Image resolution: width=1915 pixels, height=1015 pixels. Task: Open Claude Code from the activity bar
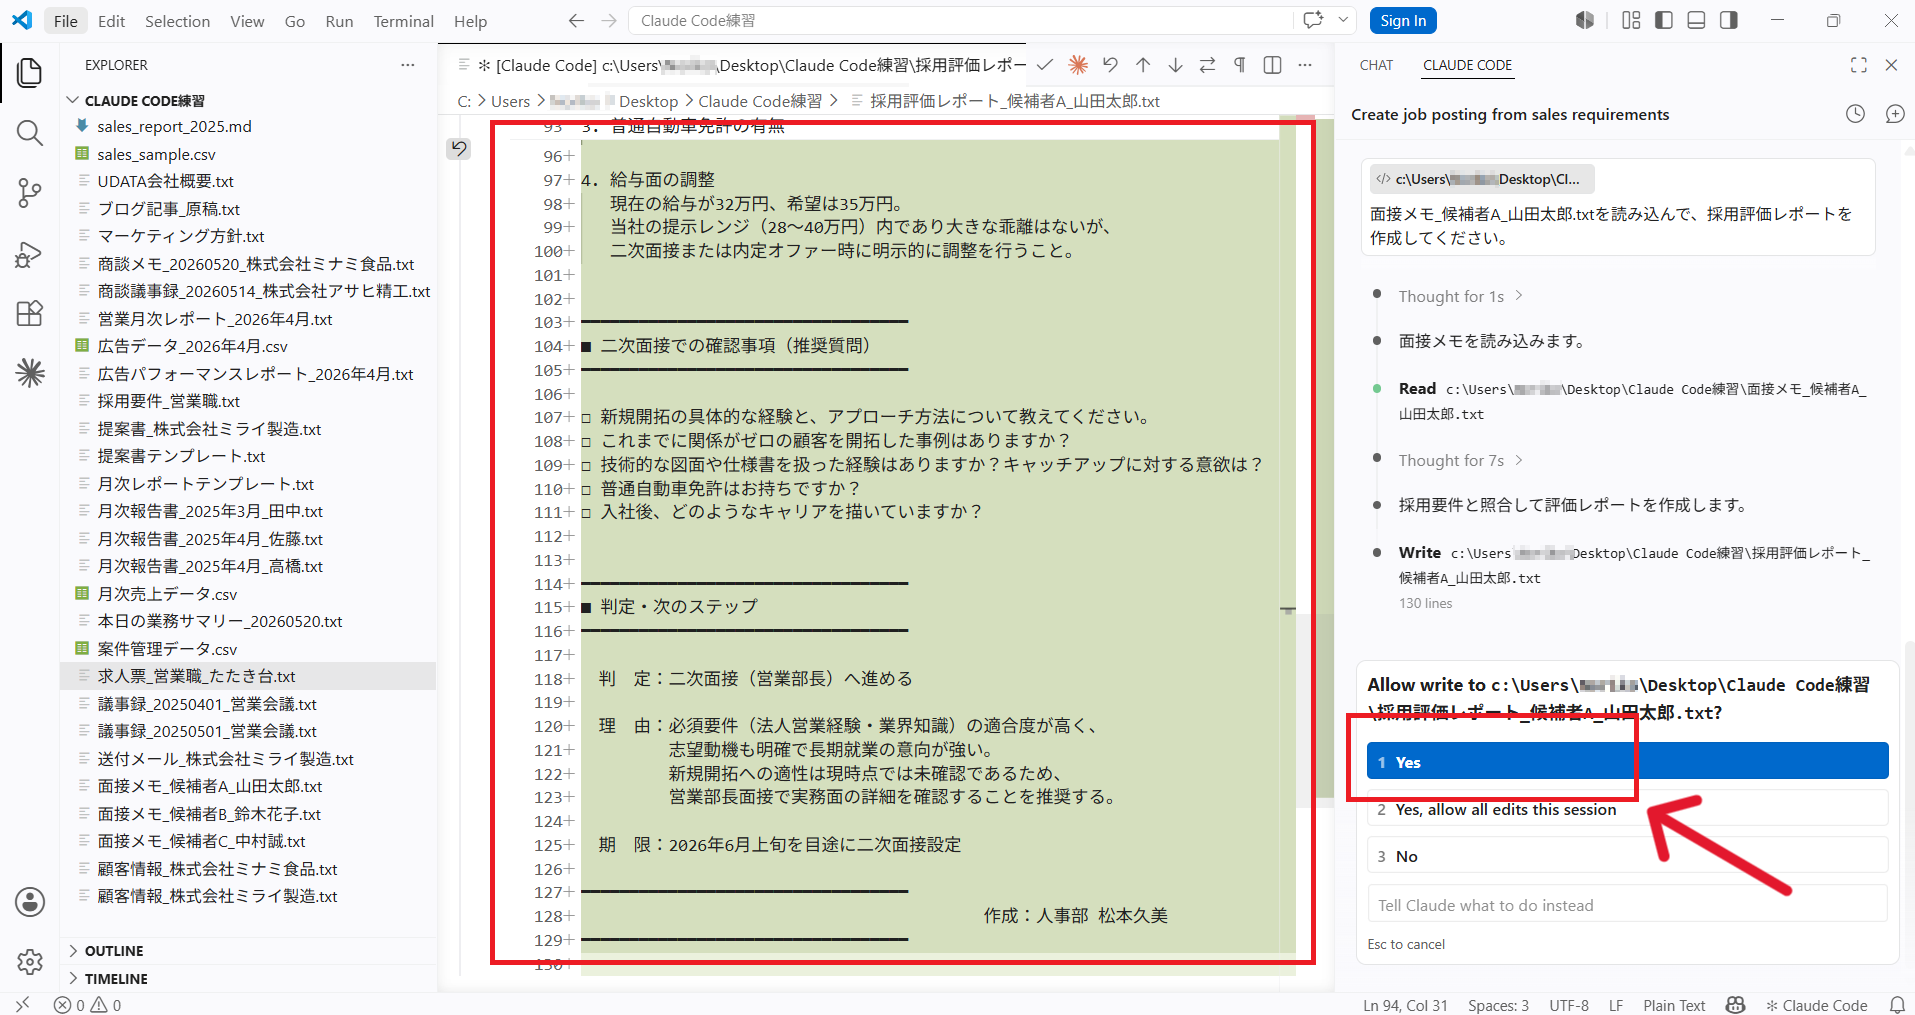click(x=30, y=373)
